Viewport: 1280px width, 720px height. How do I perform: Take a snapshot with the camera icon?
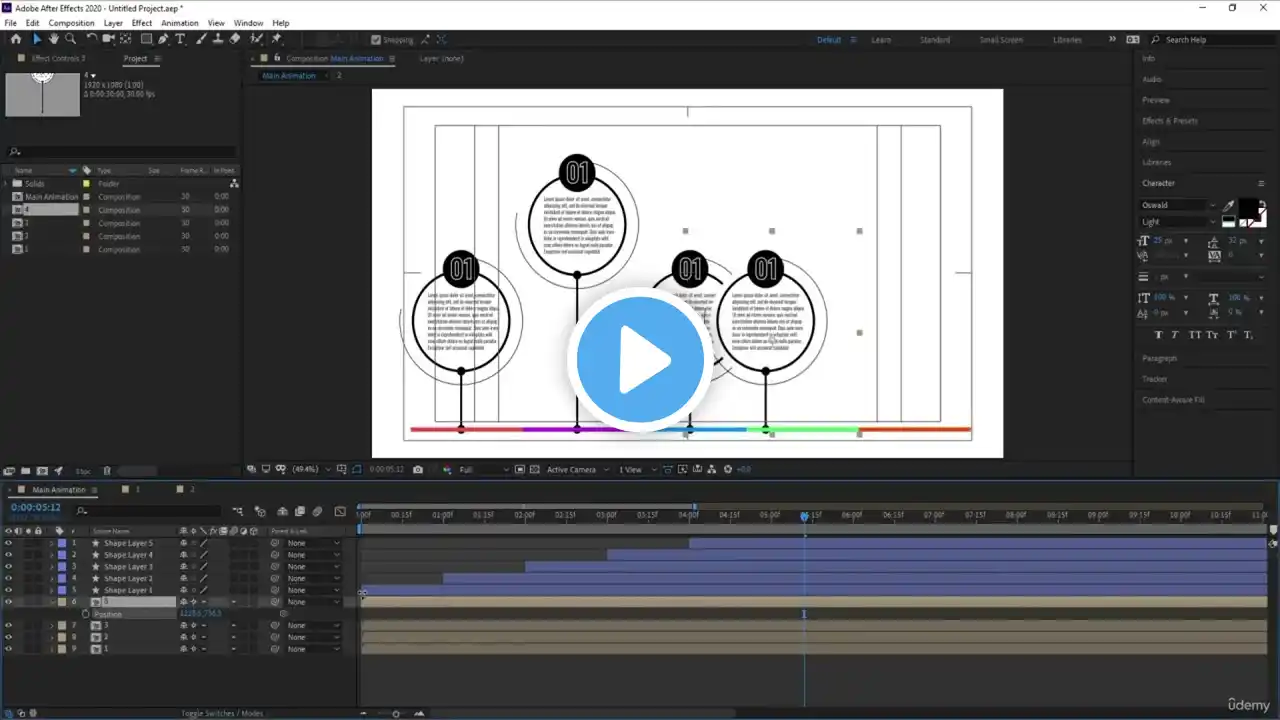pos(418,469)
